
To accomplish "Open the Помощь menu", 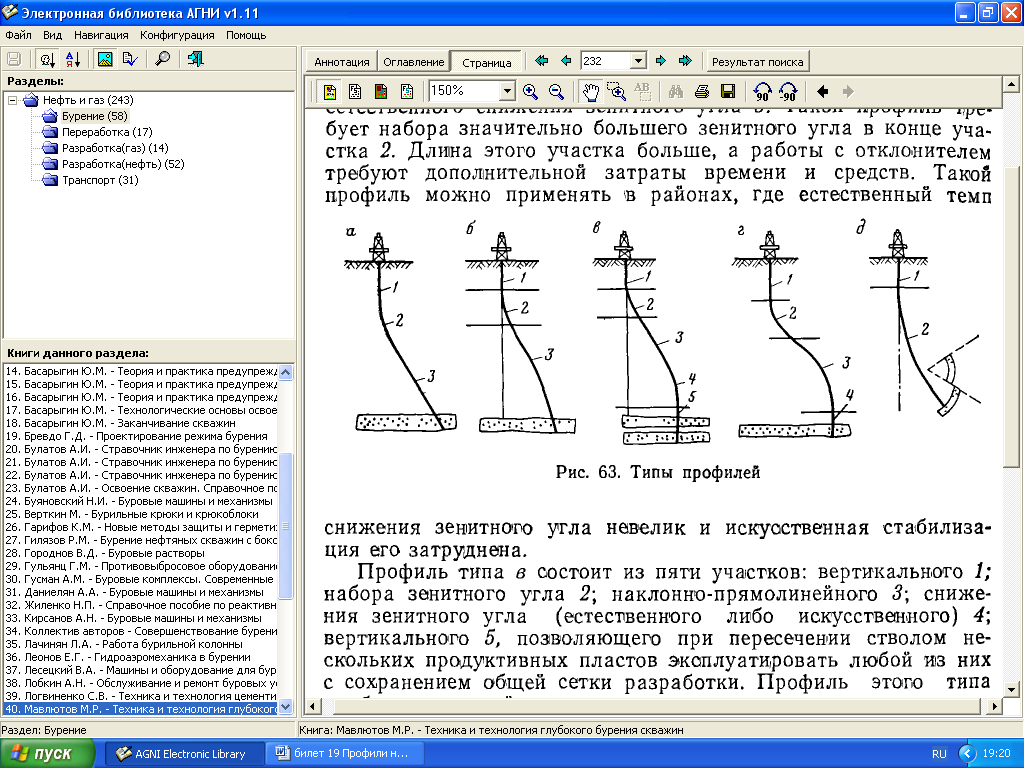I will point(246,35).
